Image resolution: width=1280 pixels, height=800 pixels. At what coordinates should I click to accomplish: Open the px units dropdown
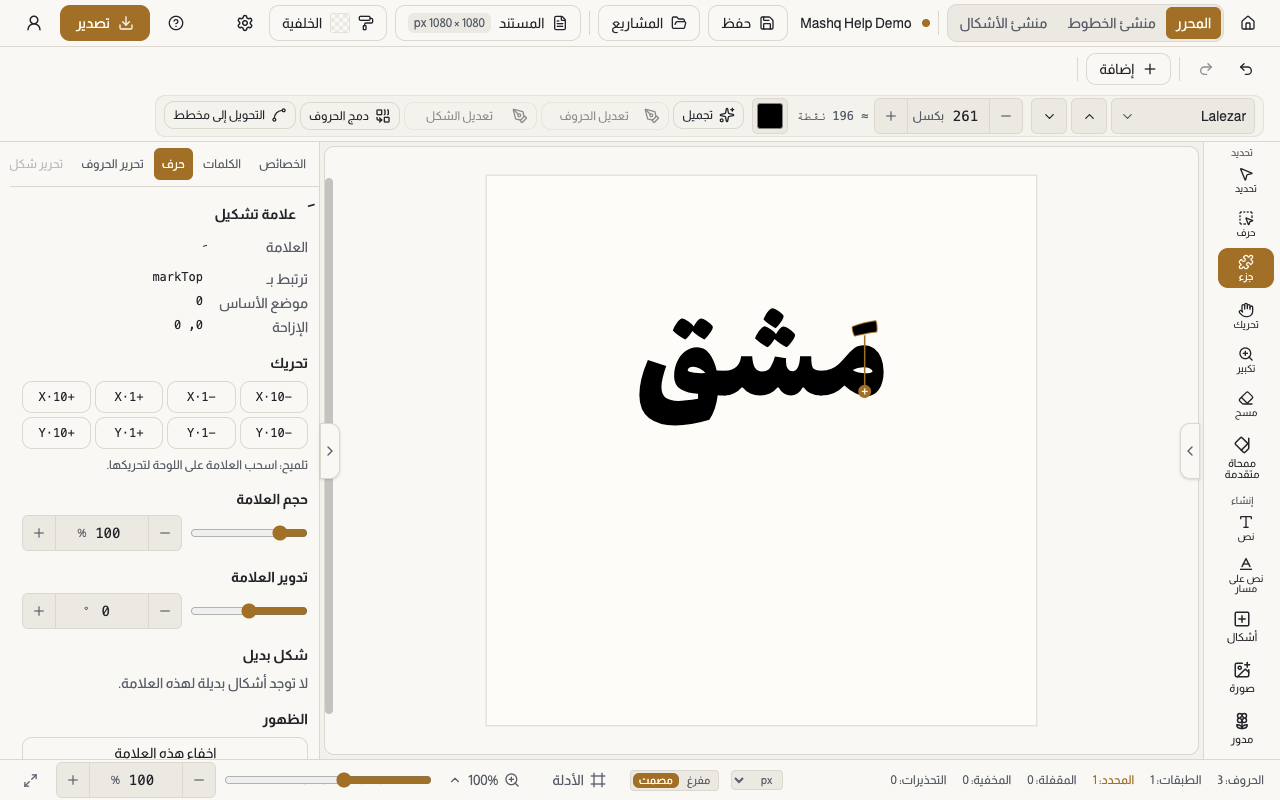pyautogui.click(x=757, y=780)
